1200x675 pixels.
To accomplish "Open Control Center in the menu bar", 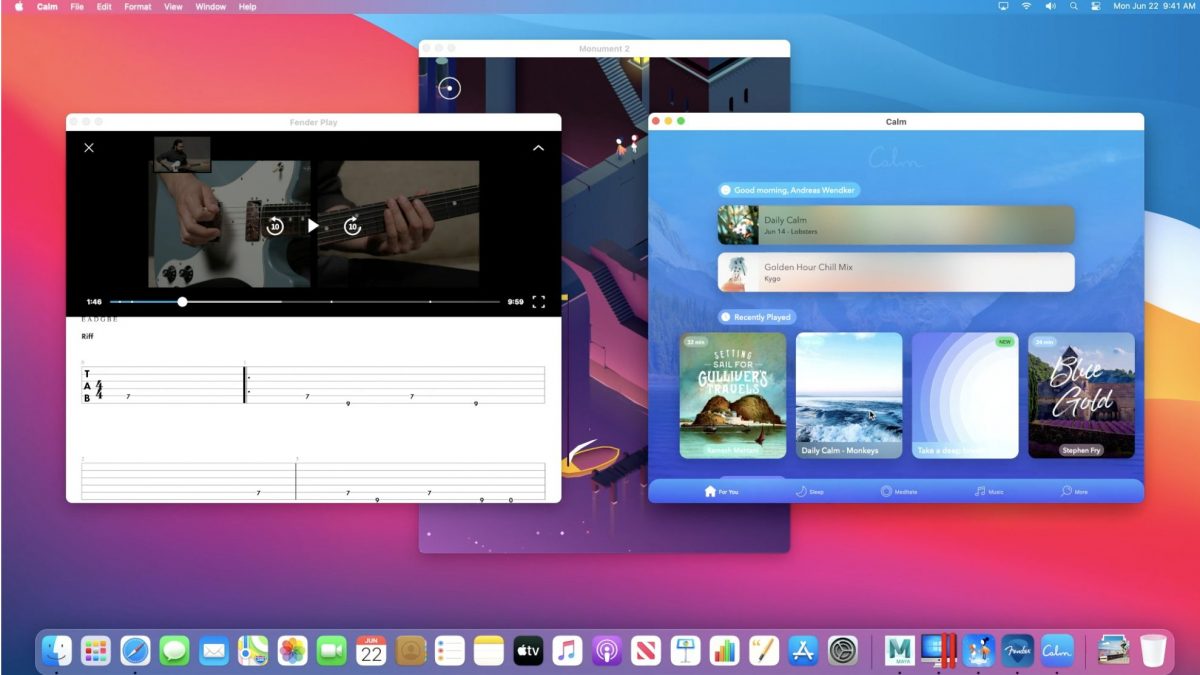I will click(x=1095, y=7).
